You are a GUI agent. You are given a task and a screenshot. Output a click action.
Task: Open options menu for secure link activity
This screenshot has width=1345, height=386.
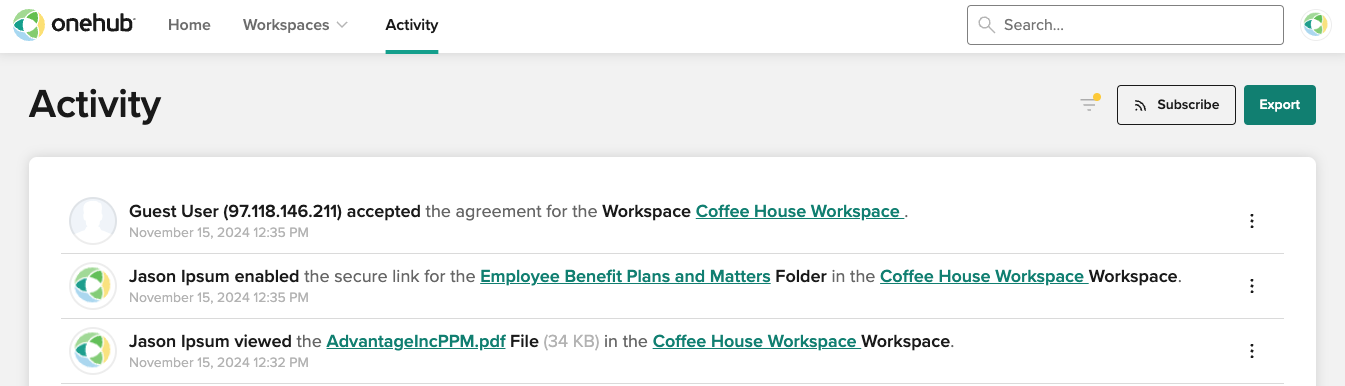pyautogui.click(x=1252, y=286)
